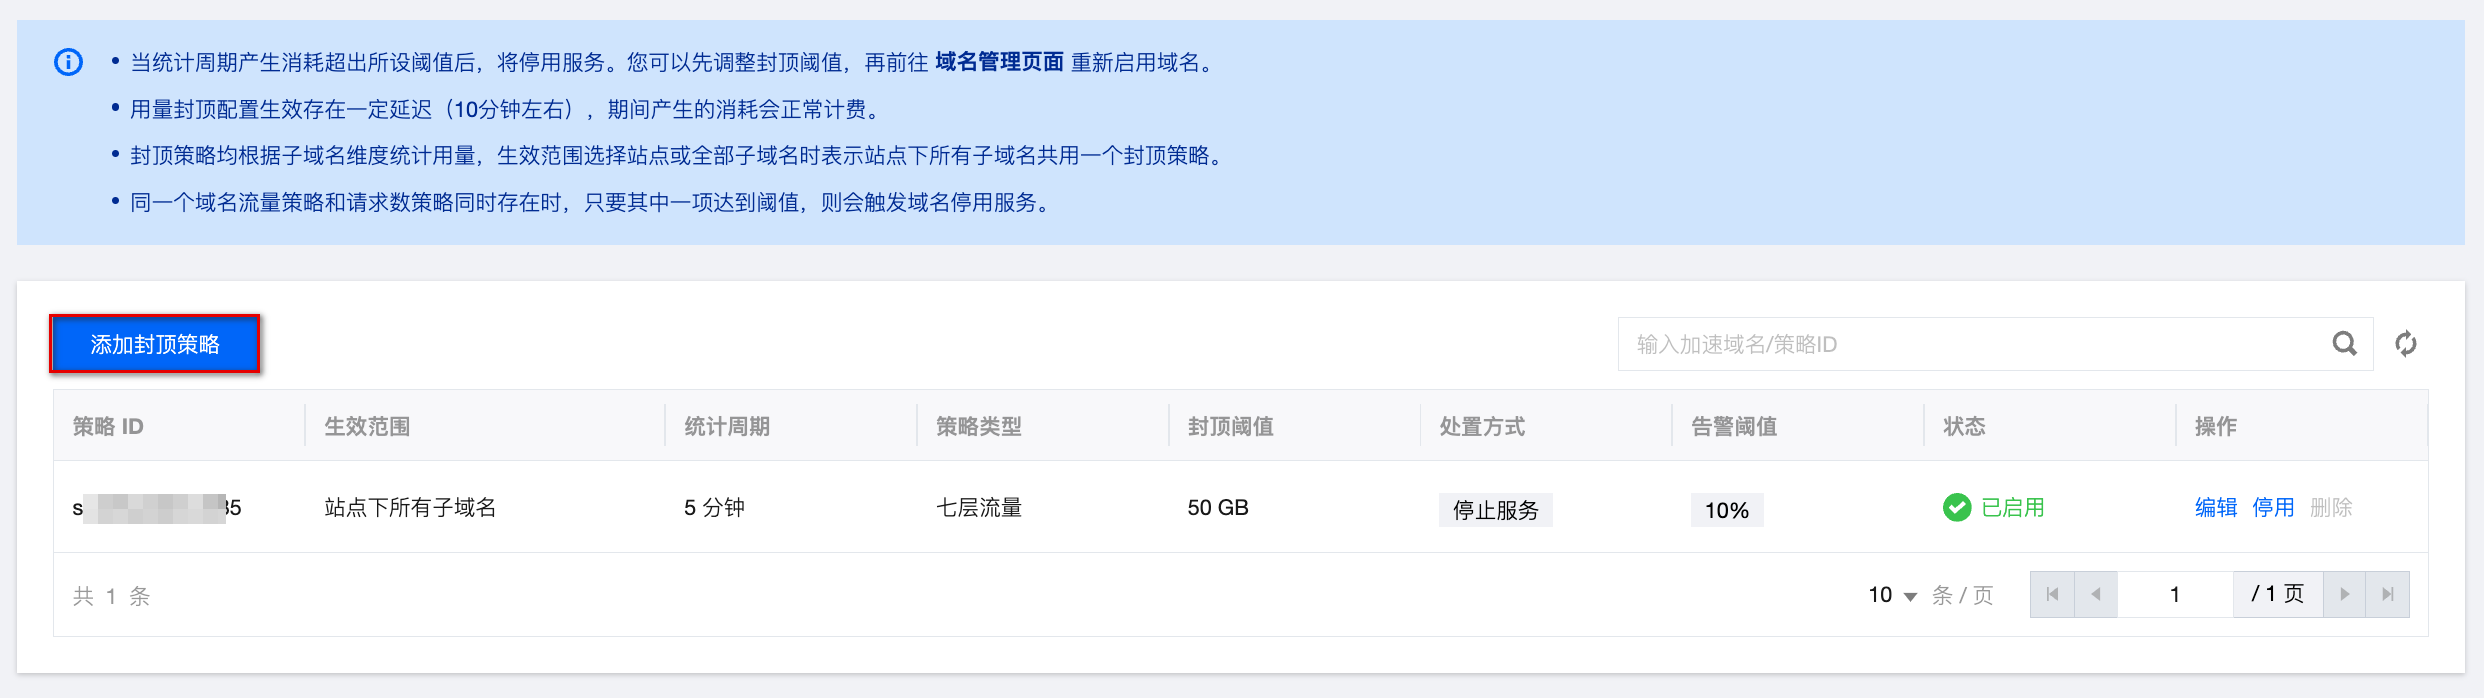Click 停用 to disable the policy
The height and width of the screenshot is (698, 2484).
coord(2273,508)
